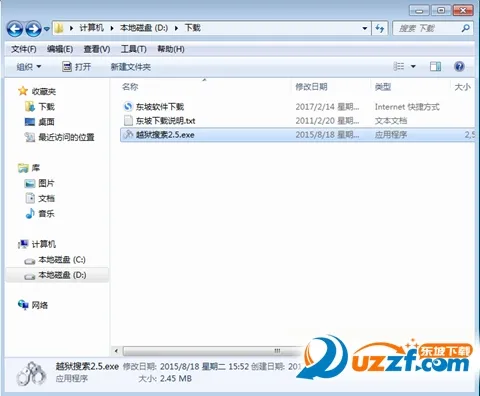480x396 pixels.
Task: Sort by the 类型 column header
Action: coord(383,87)
